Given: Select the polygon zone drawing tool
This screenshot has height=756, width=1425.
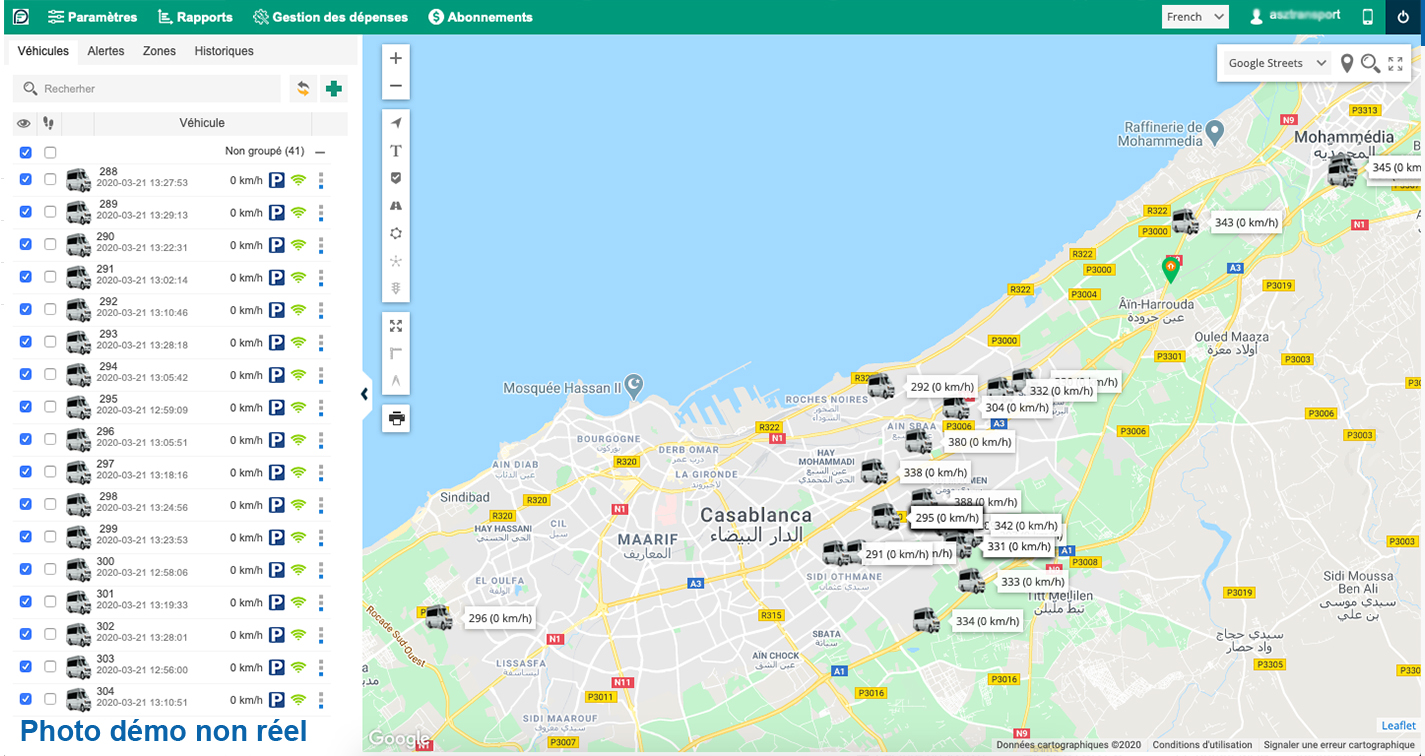Looking at the screenshot, I should tap(396, 233).
